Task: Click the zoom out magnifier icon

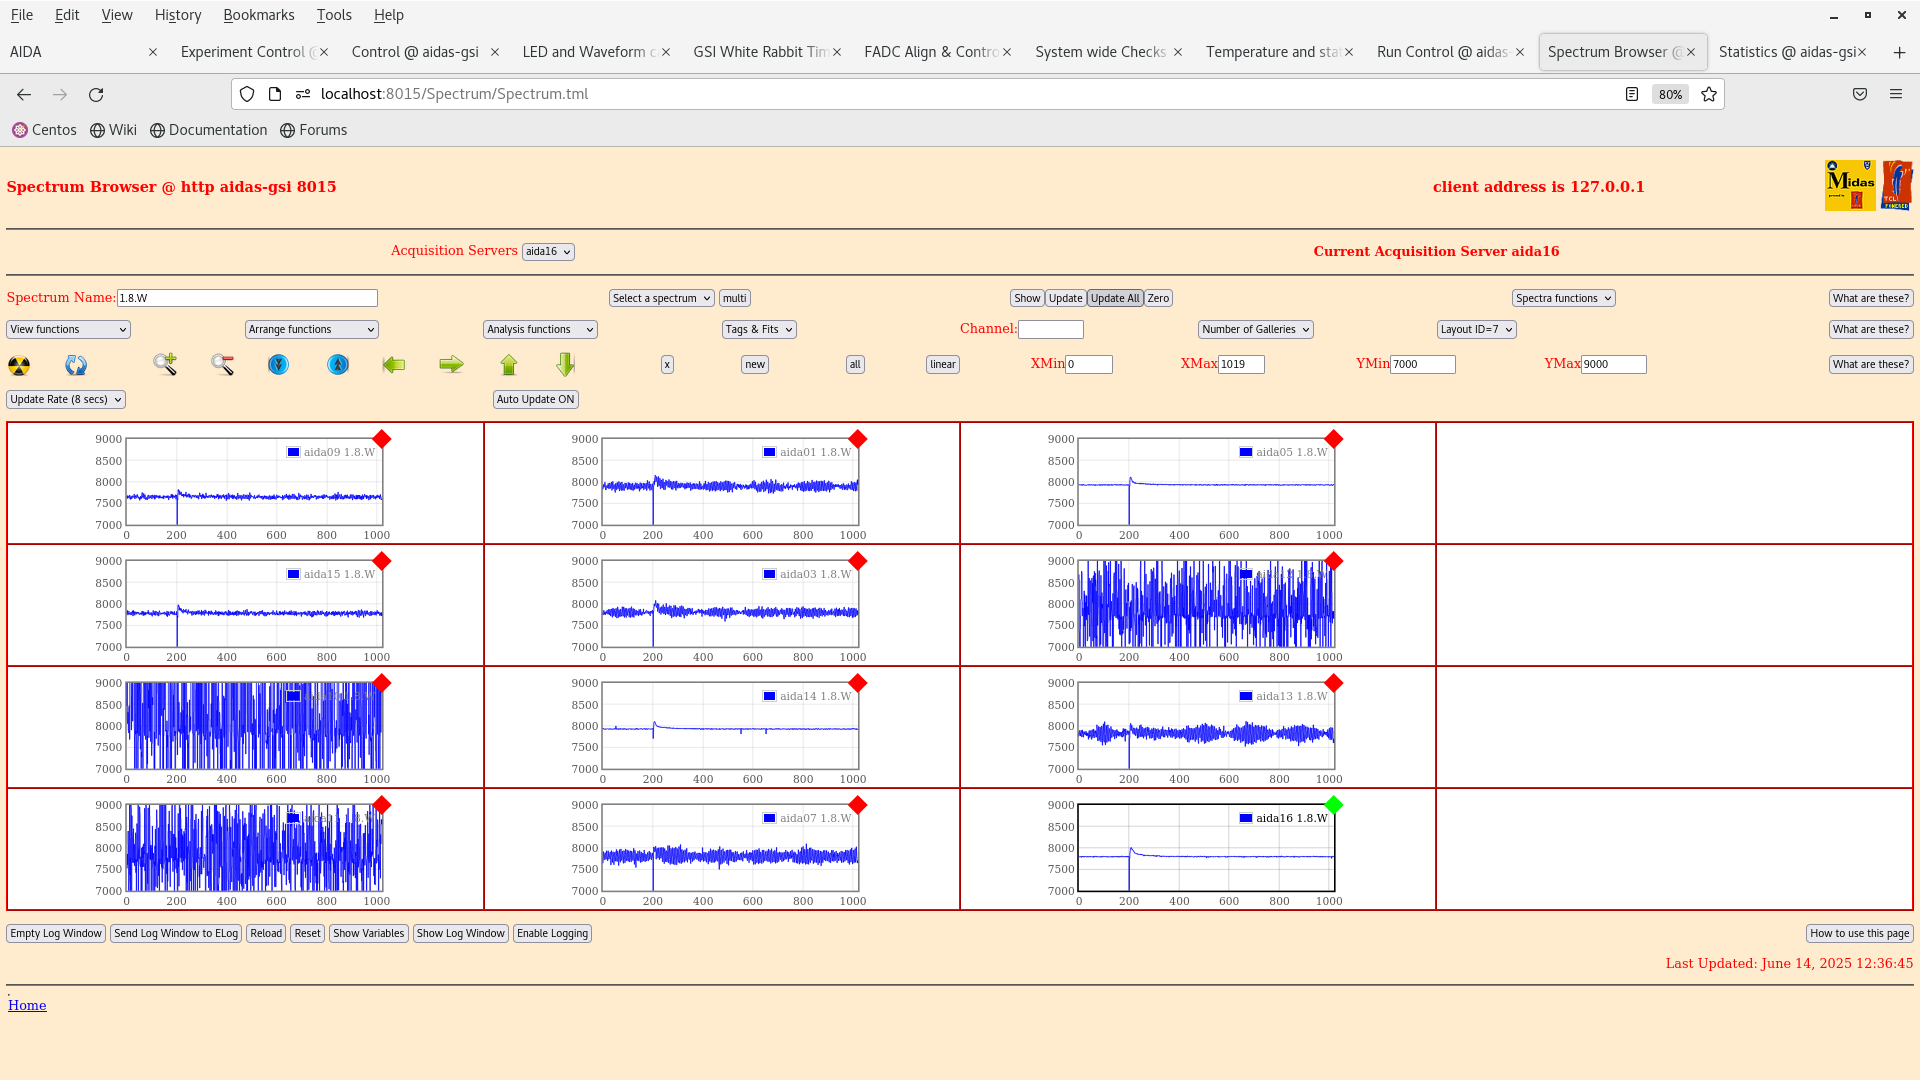Action: (222, 365)
